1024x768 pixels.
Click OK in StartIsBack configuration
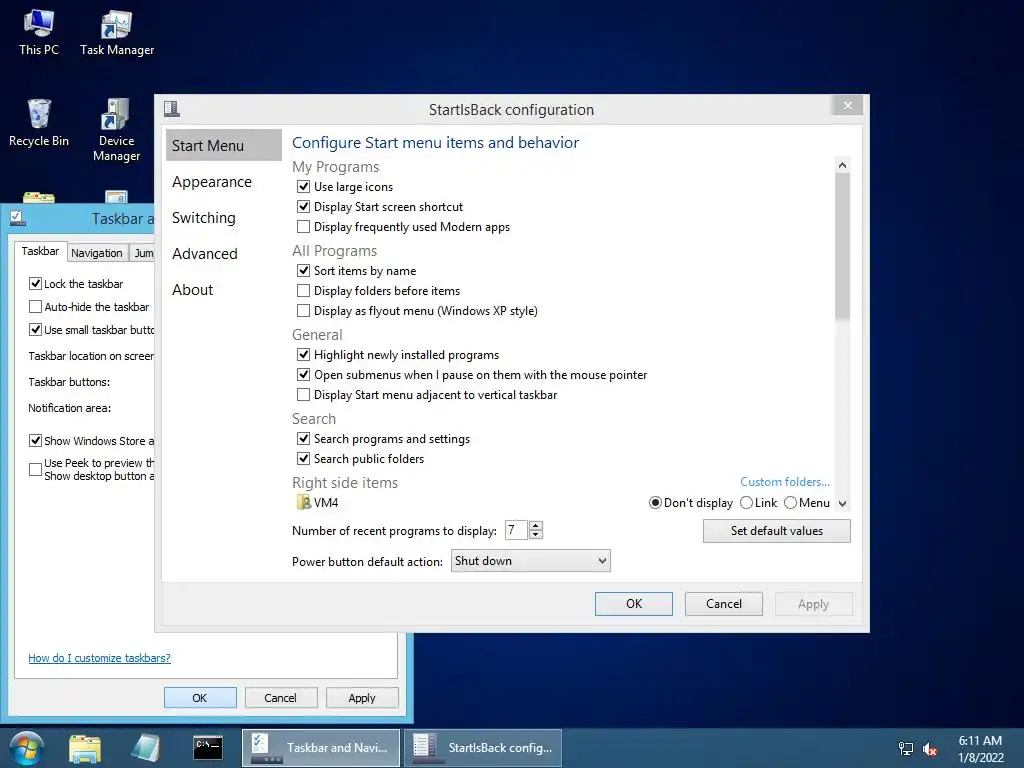point(633,604)
